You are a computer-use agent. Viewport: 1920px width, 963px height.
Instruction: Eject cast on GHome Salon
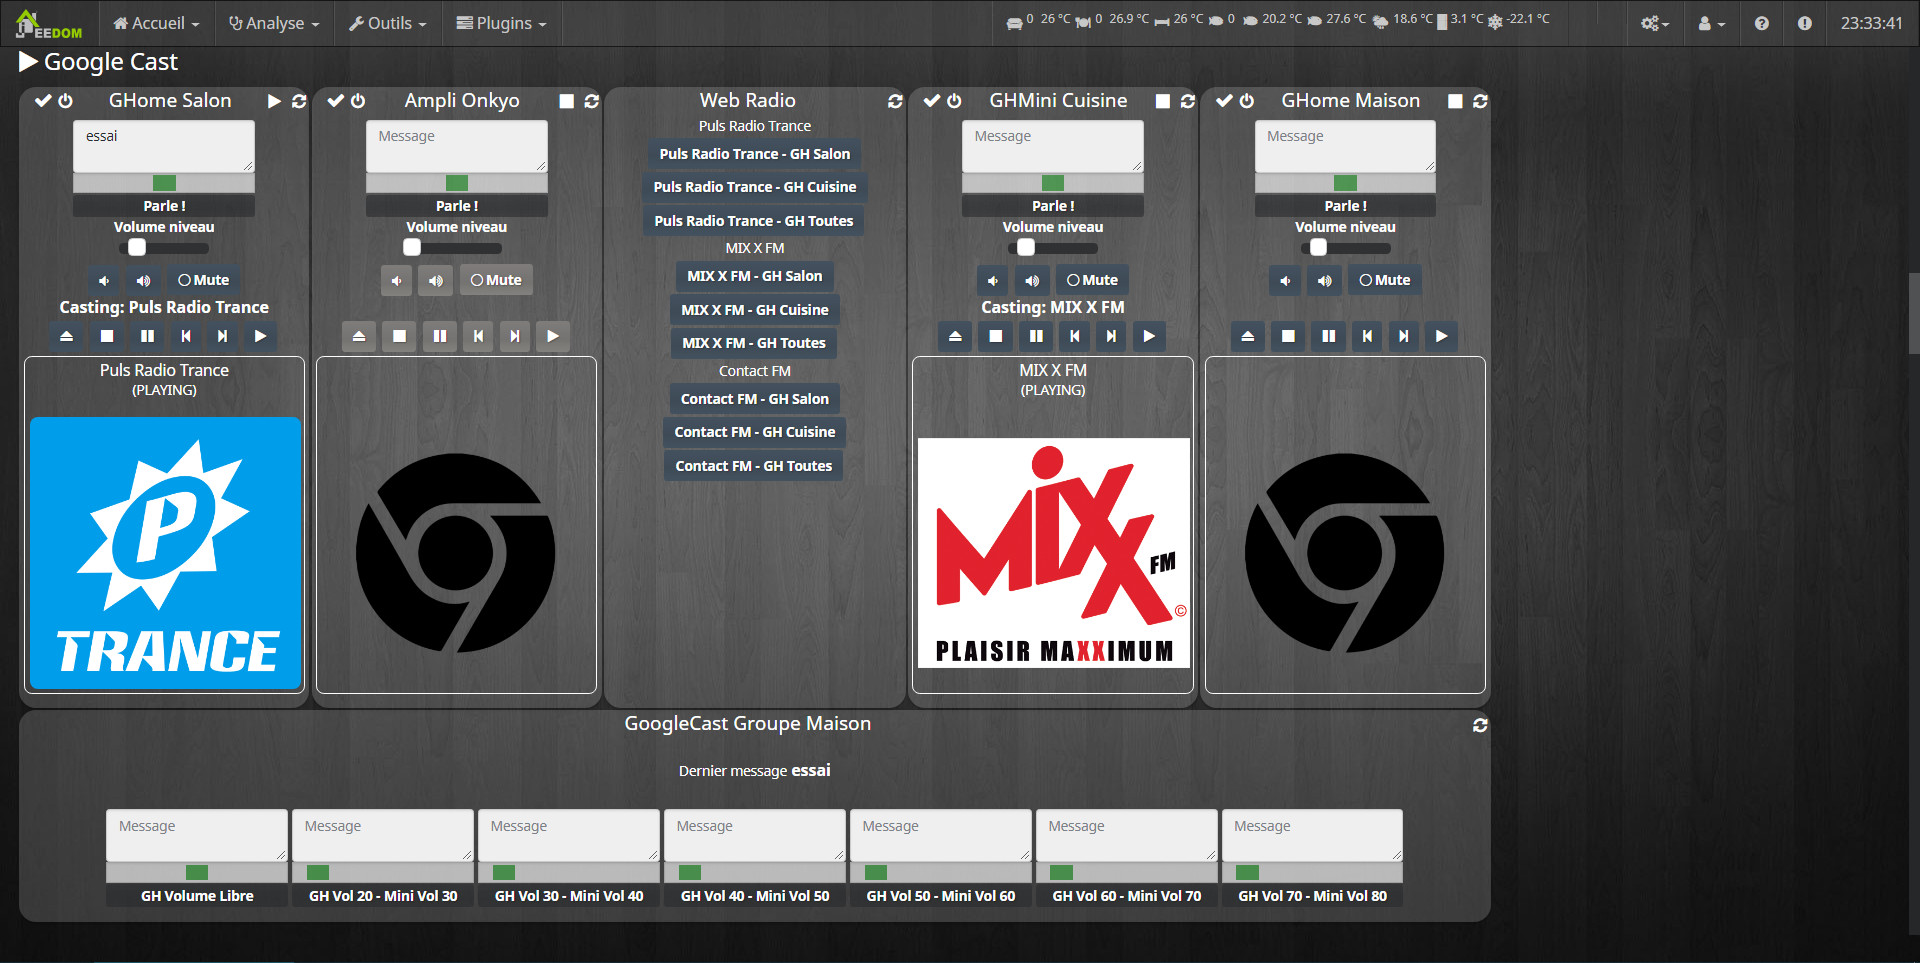point(66,336)
